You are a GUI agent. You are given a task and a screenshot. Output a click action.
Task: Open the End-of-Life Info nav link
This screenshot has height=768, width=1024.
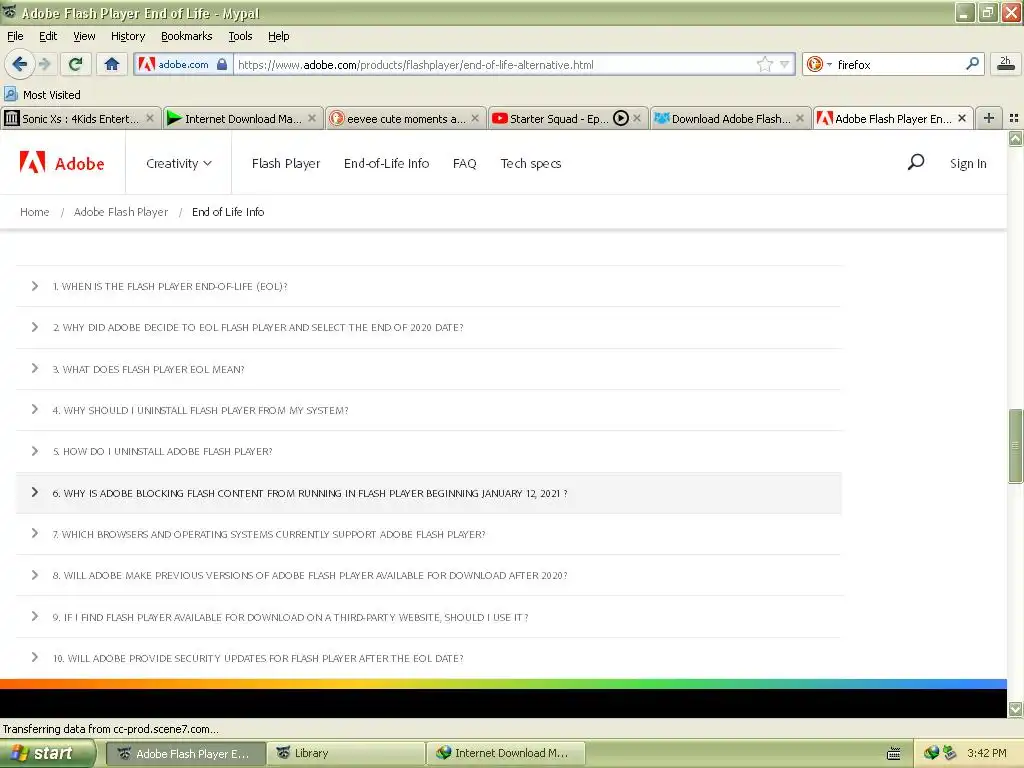click(387, 163)
